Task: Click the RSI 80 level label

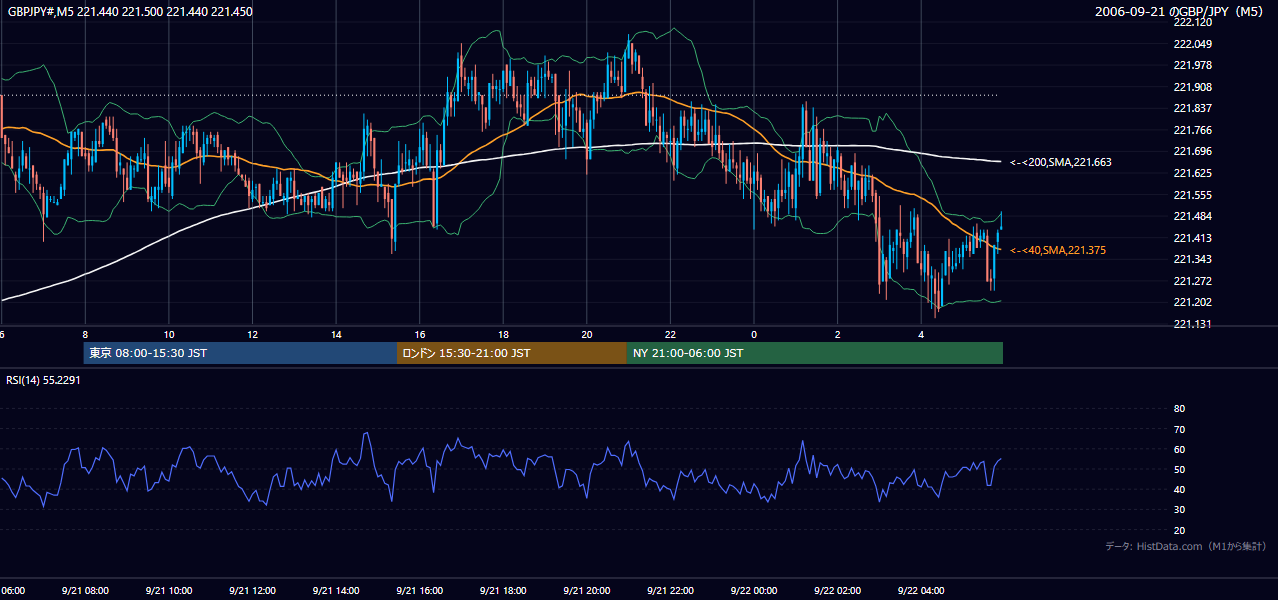Action: click(1179, 409)
